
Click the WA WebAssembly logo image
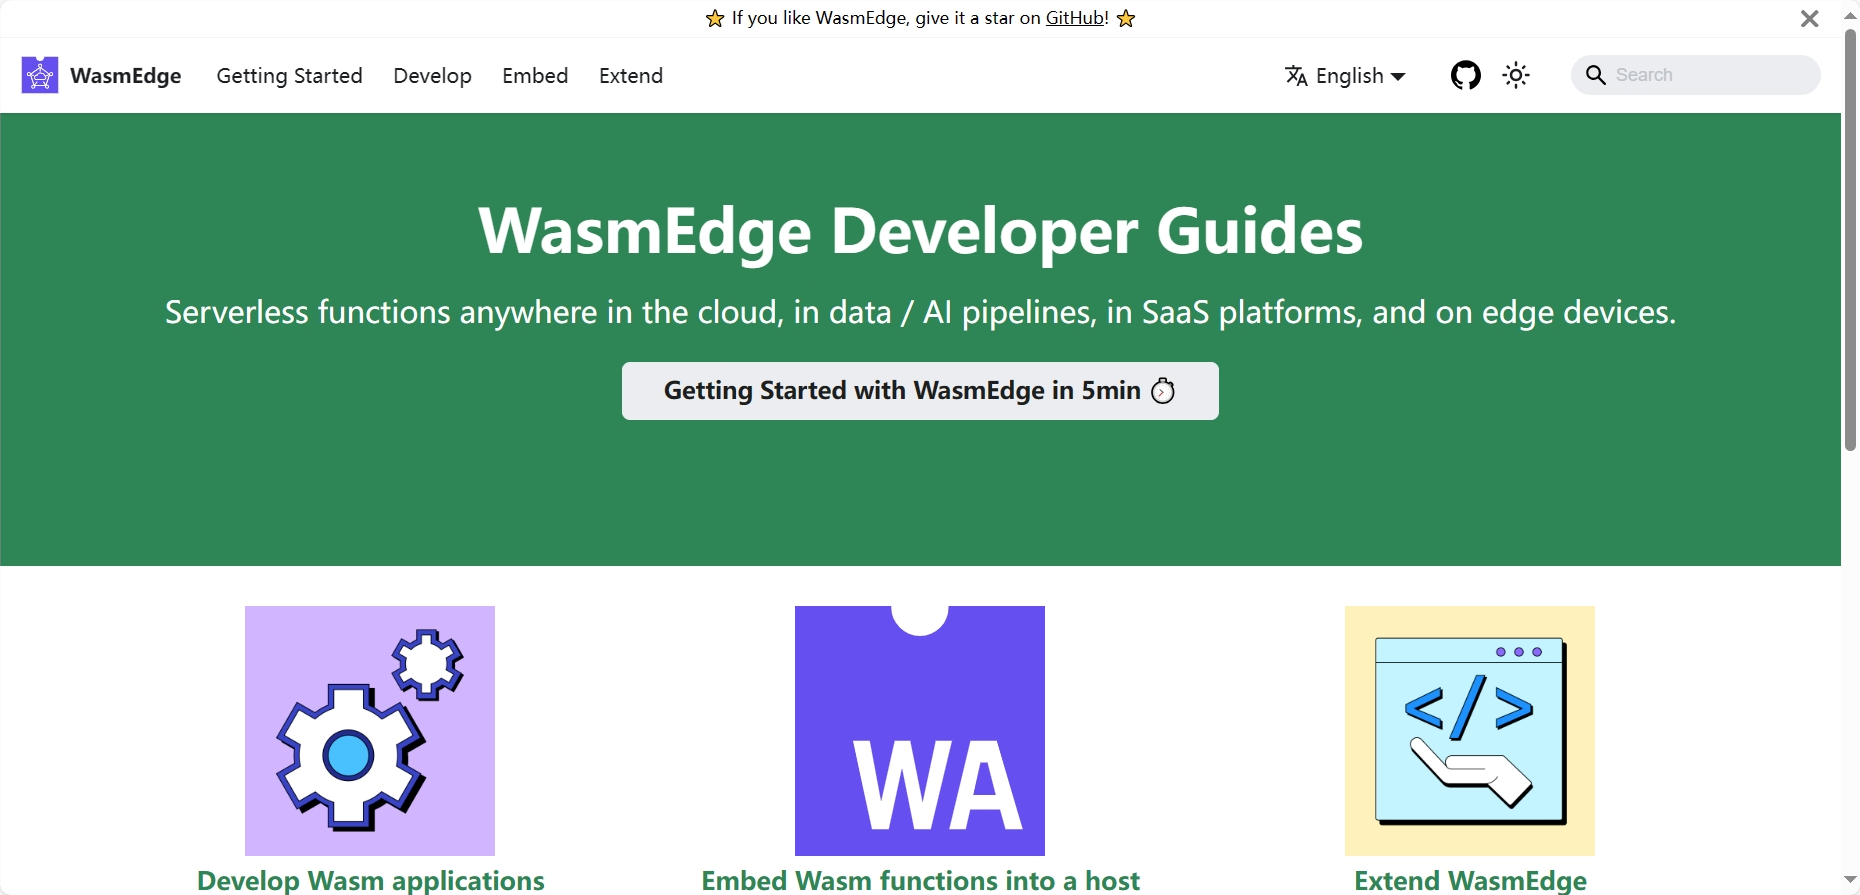click(x=920, y=731)
